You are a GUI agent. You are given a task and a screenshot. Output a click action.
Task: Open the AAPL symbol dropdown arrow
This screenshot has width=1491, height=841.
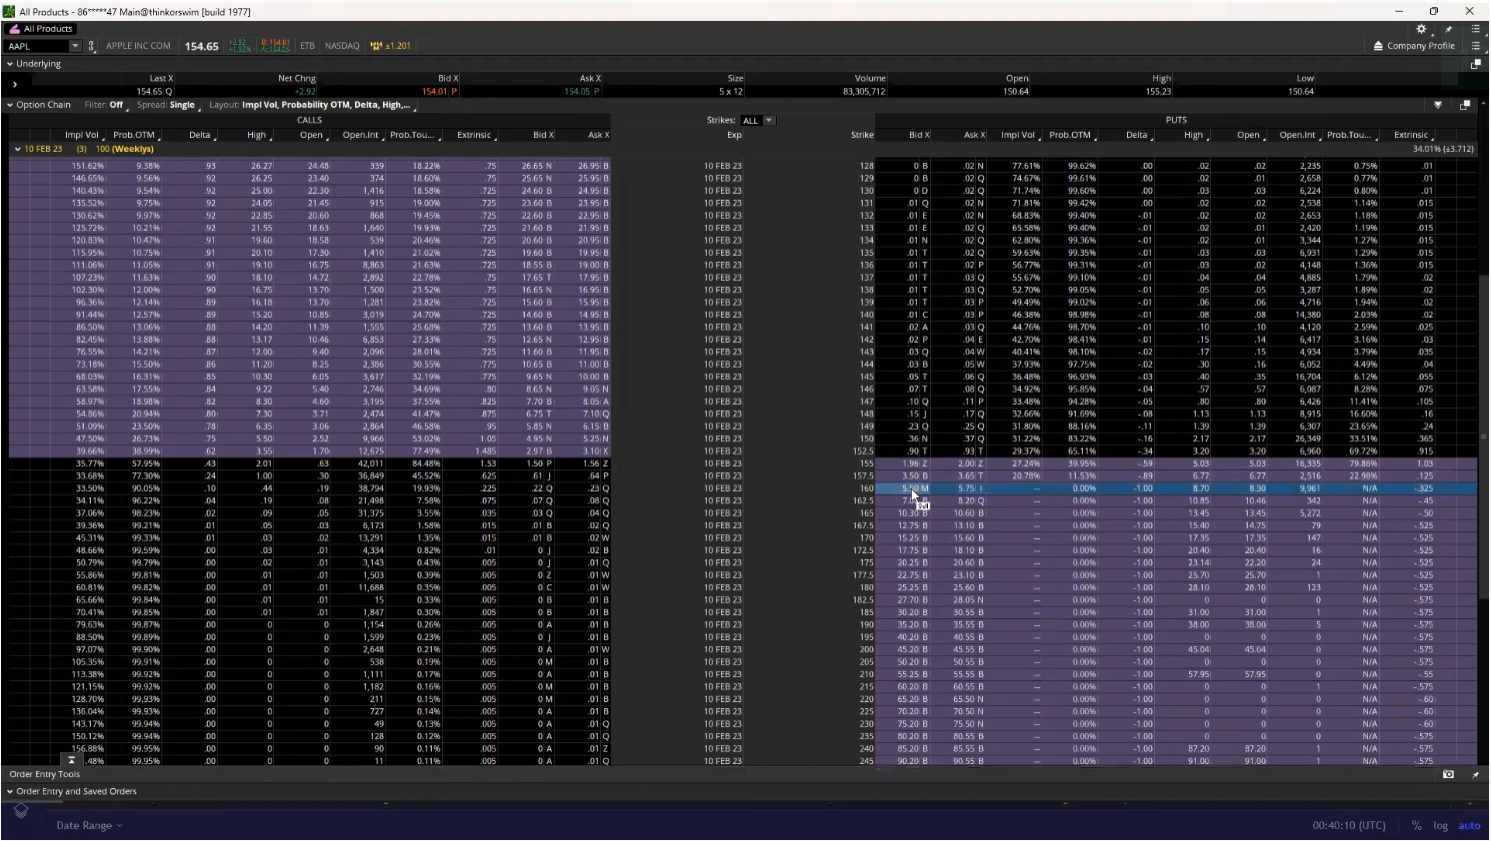pyautogui.click(x=74, y=45)
